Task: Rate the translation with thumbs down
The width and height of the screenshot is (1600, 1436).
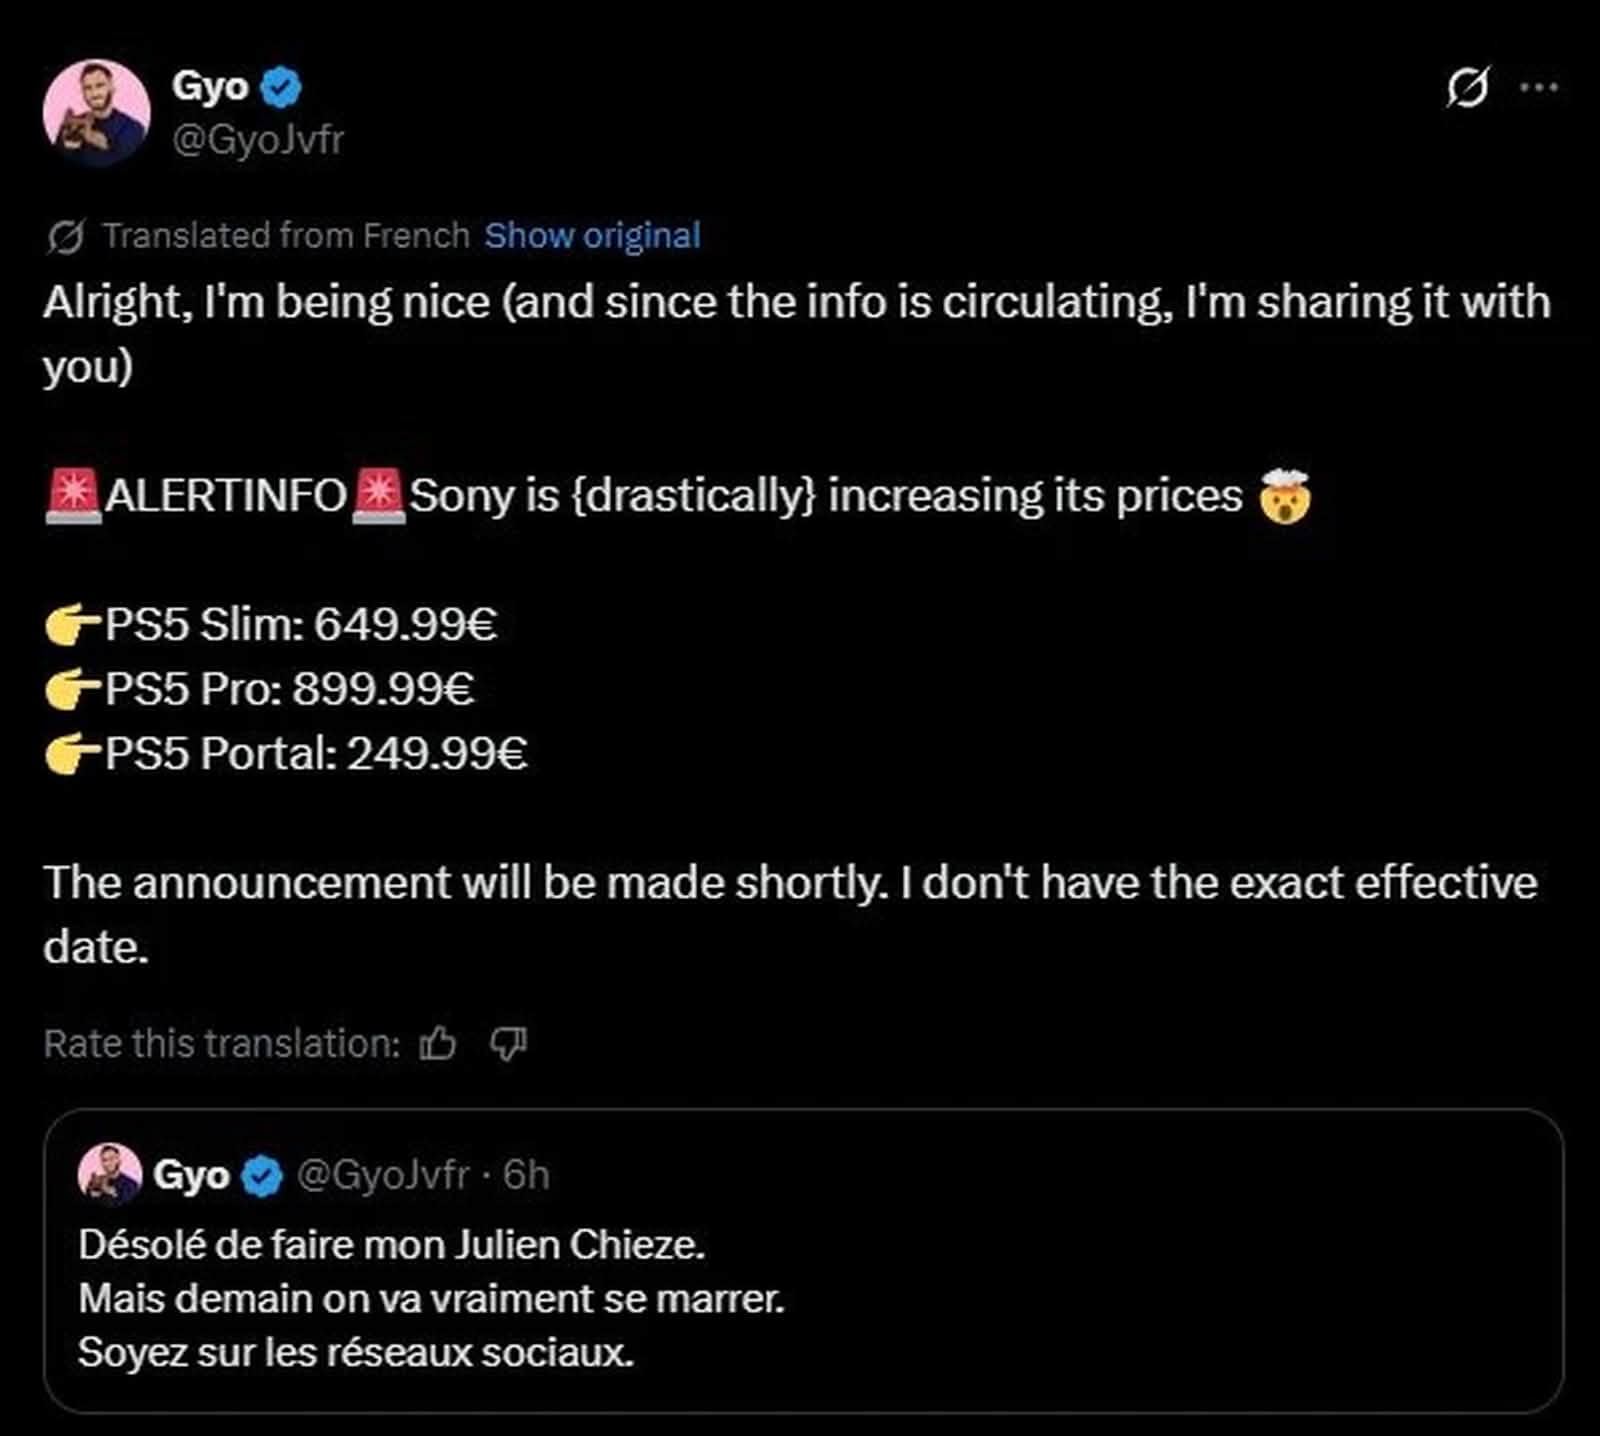Action: (508, 1044)
